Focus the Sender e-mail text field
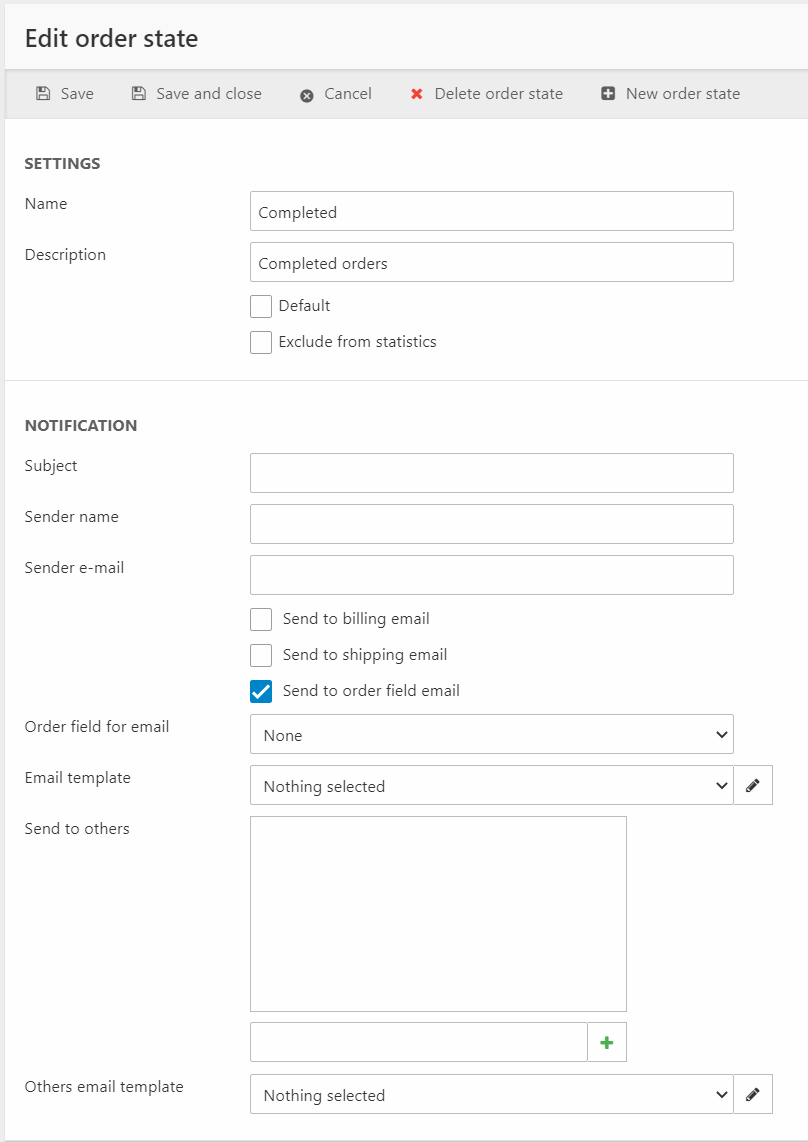 [x=491, y=575]
